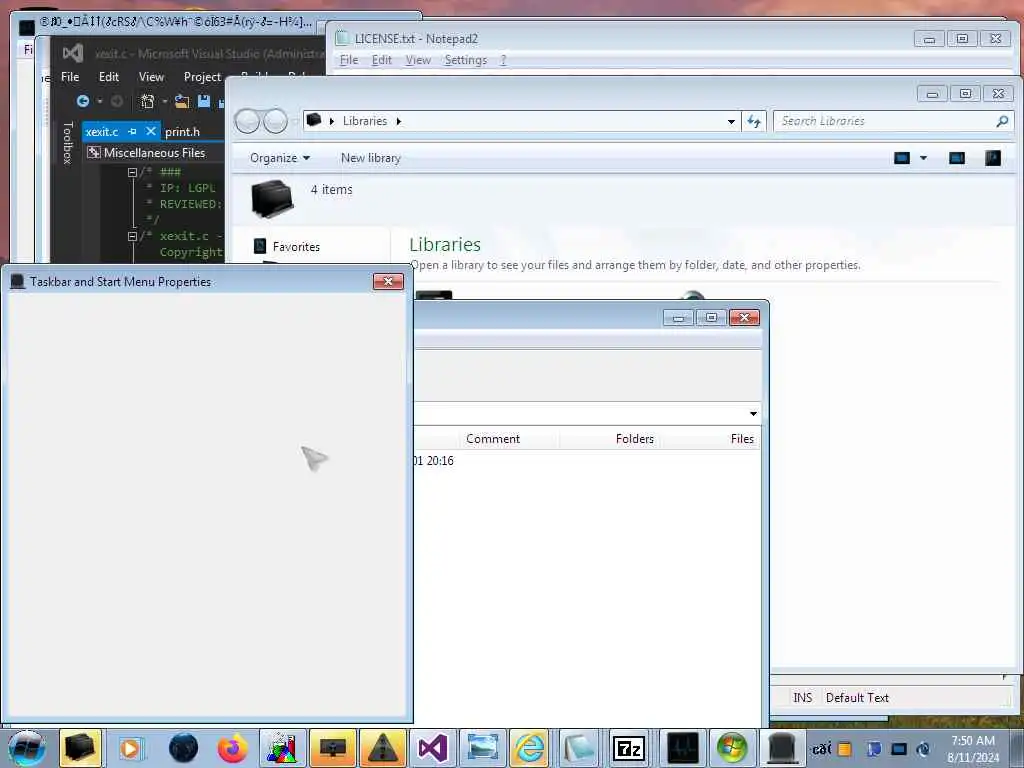Open Visual Studio File menu

click(x=70, y=77)
